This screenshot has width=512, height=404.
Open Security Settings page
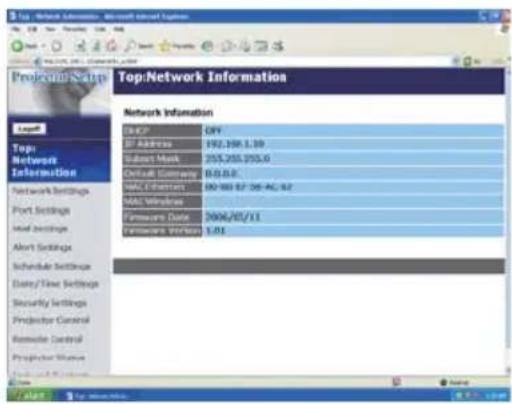[x=49, y=303]
